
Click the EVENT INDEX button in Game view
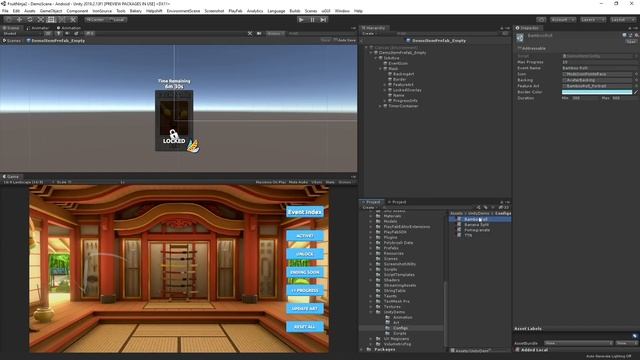(304, 212)
